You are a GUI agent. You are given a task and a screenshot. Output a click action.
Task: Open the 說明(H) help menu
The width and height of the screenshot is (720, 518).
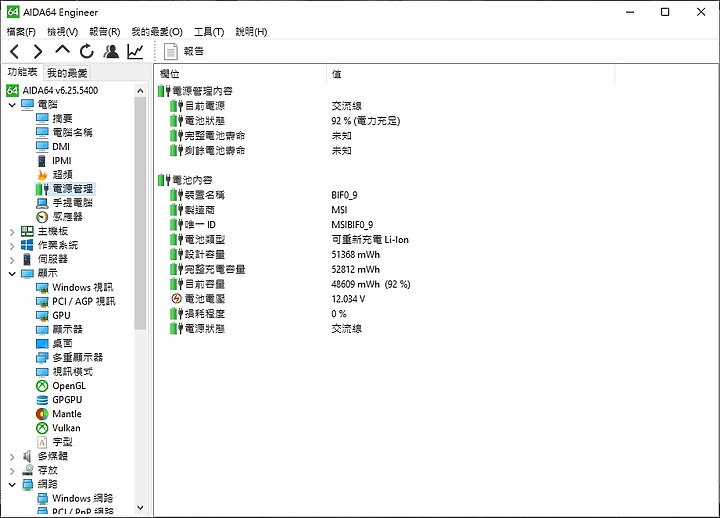point(251,32)
